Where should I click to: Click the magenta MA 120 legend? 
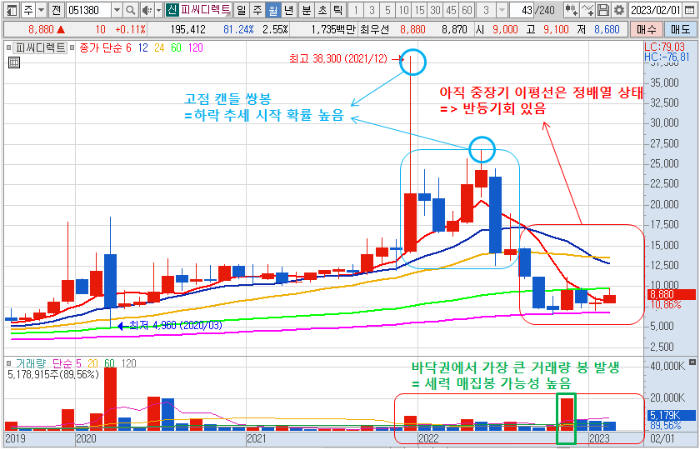[196, 47]
